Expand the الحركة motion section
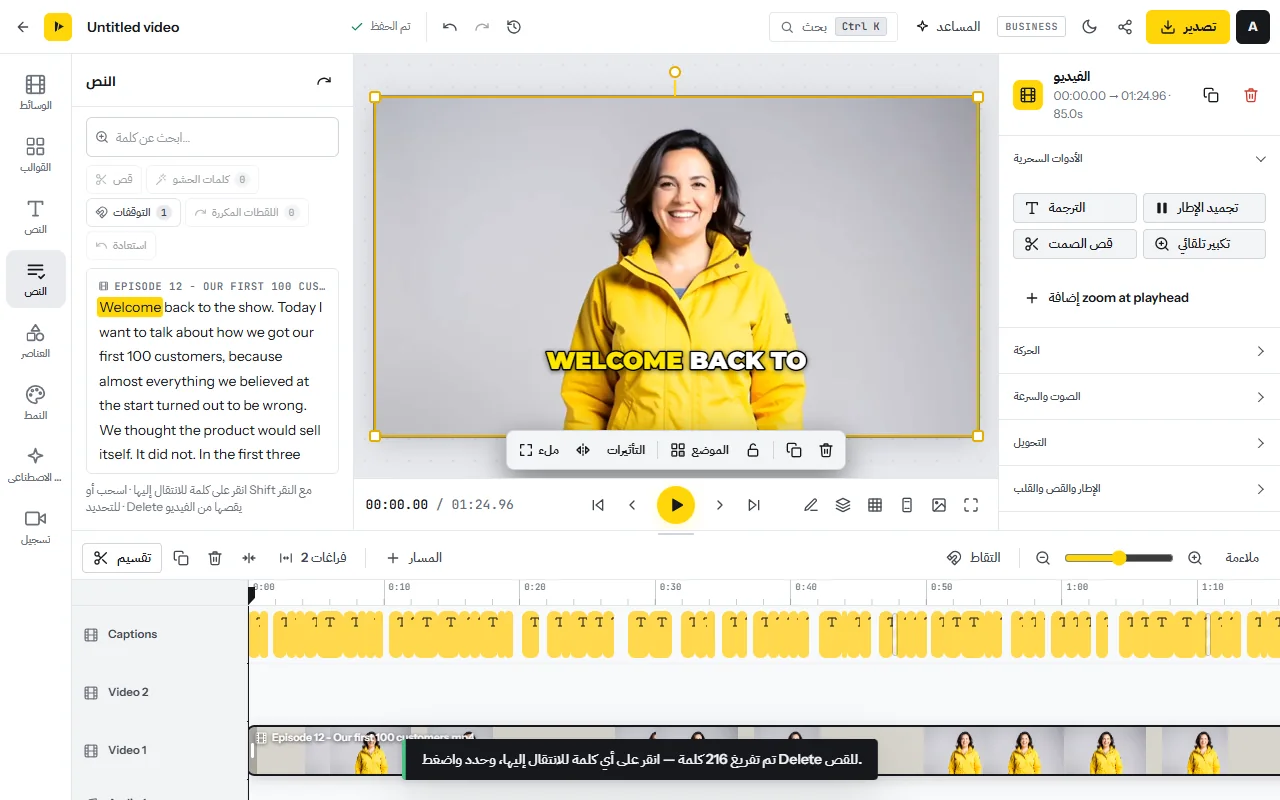Image resolution: width=1280 pixels, height=800 pixels. pos(1140,351)
